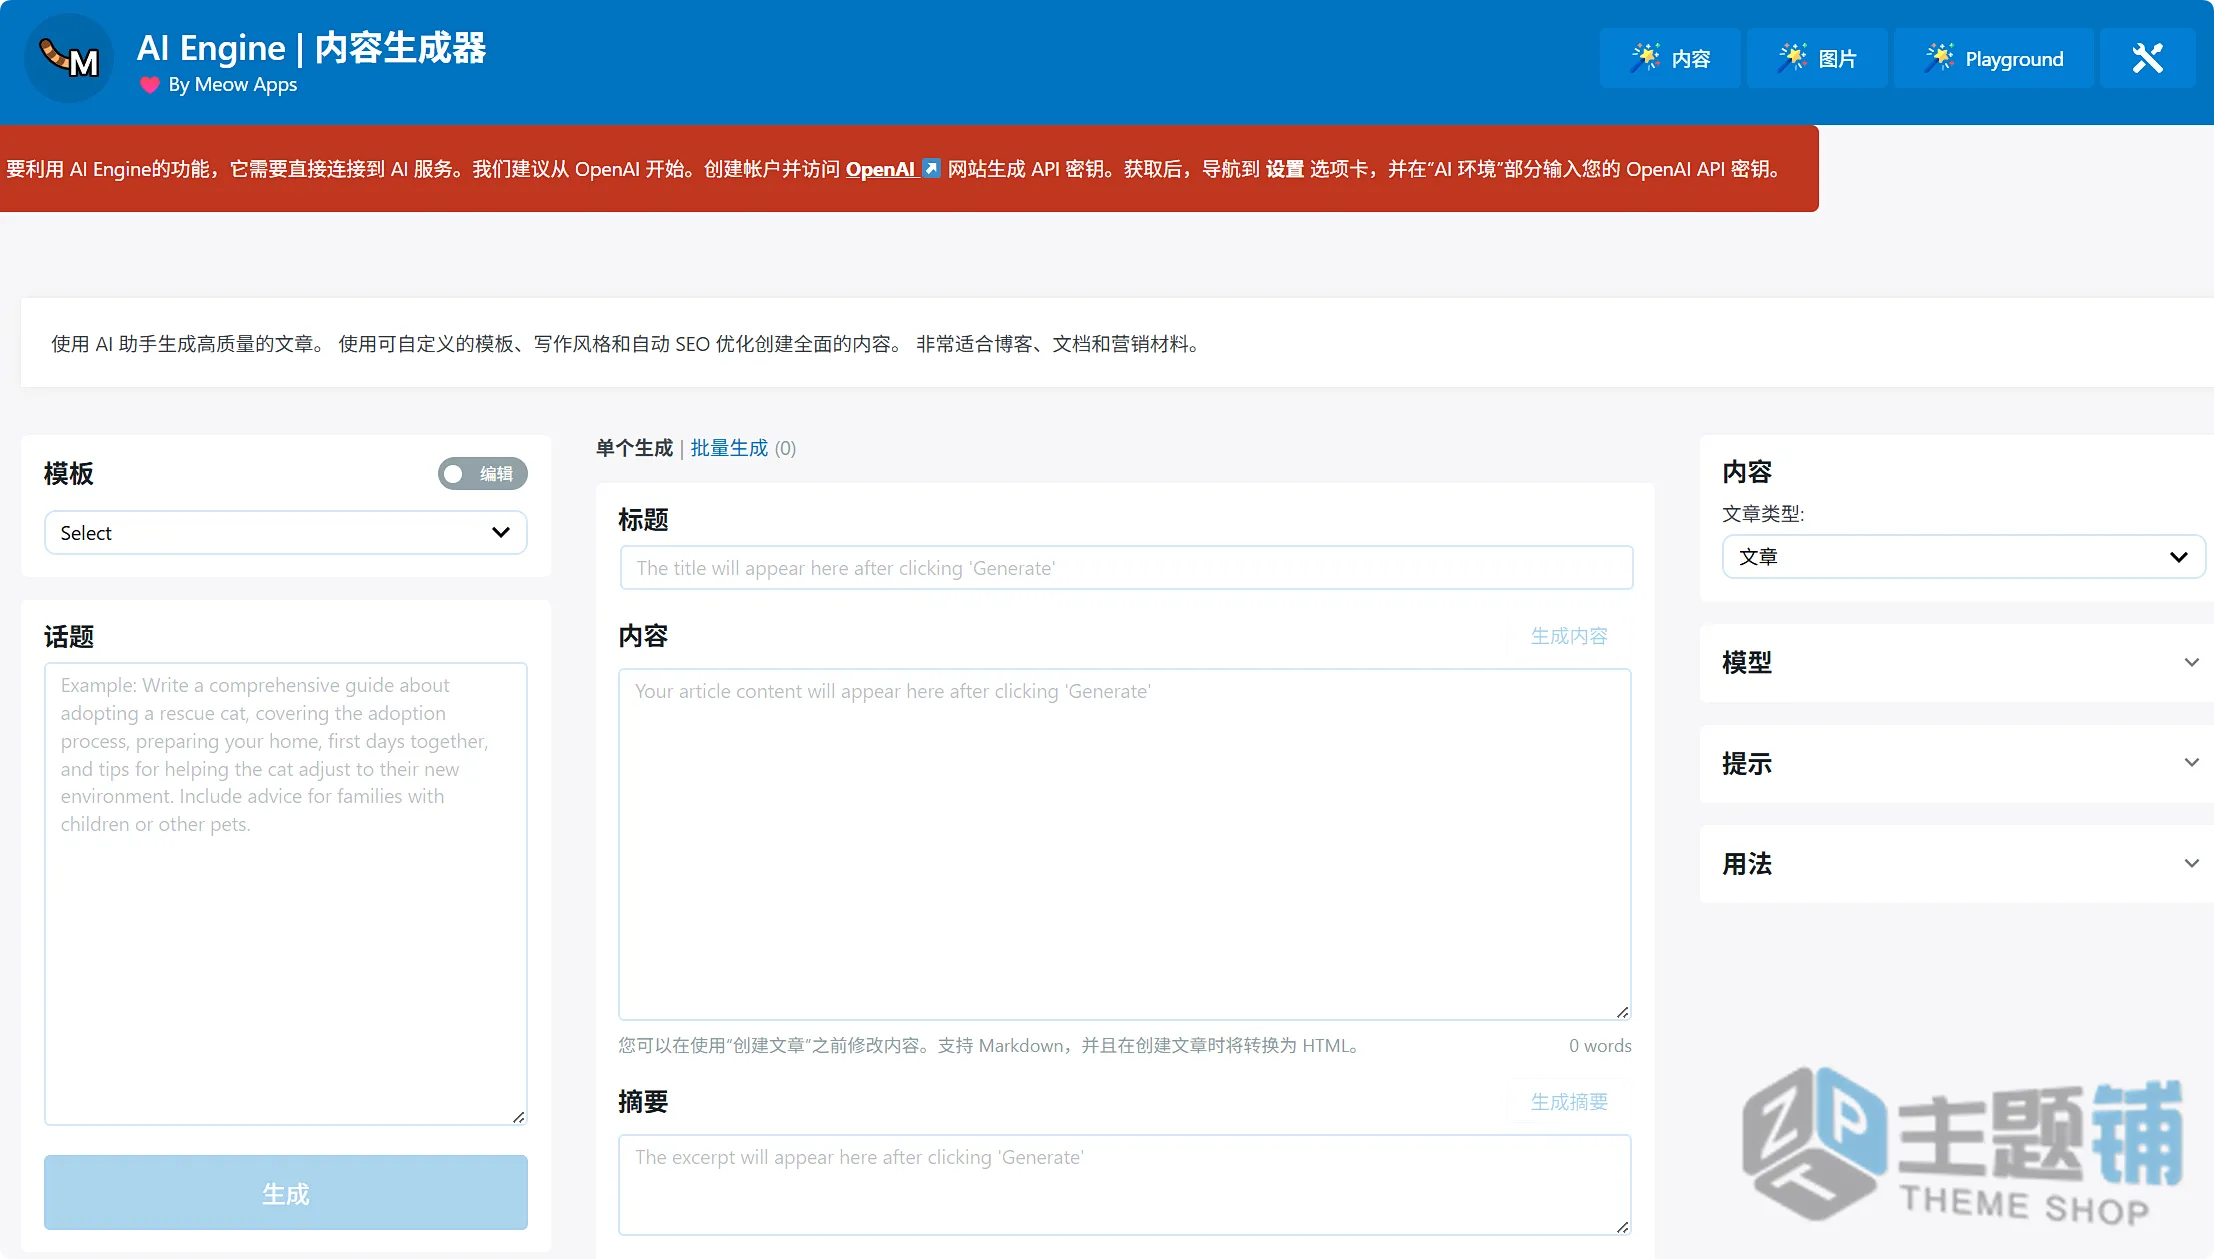
Task: Switch to the Playground tab
Action: [x=1994, y=58]
